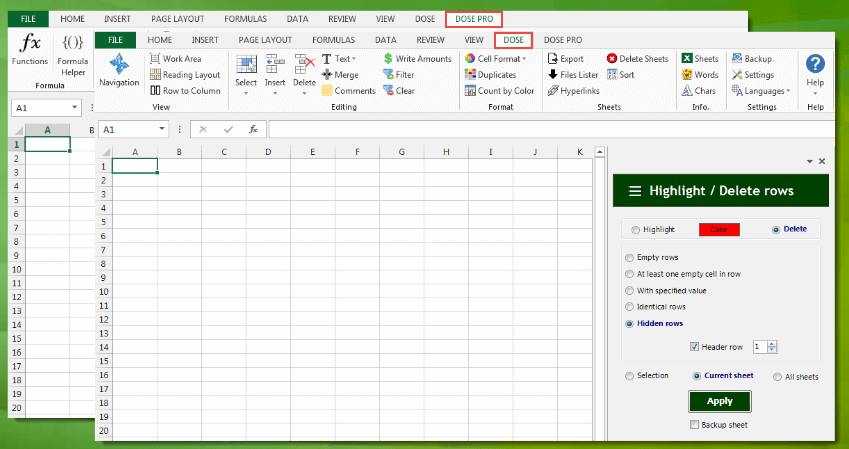Select cell A1 in front window
This screenshot has width=849, height=449.
click(135, 166)
